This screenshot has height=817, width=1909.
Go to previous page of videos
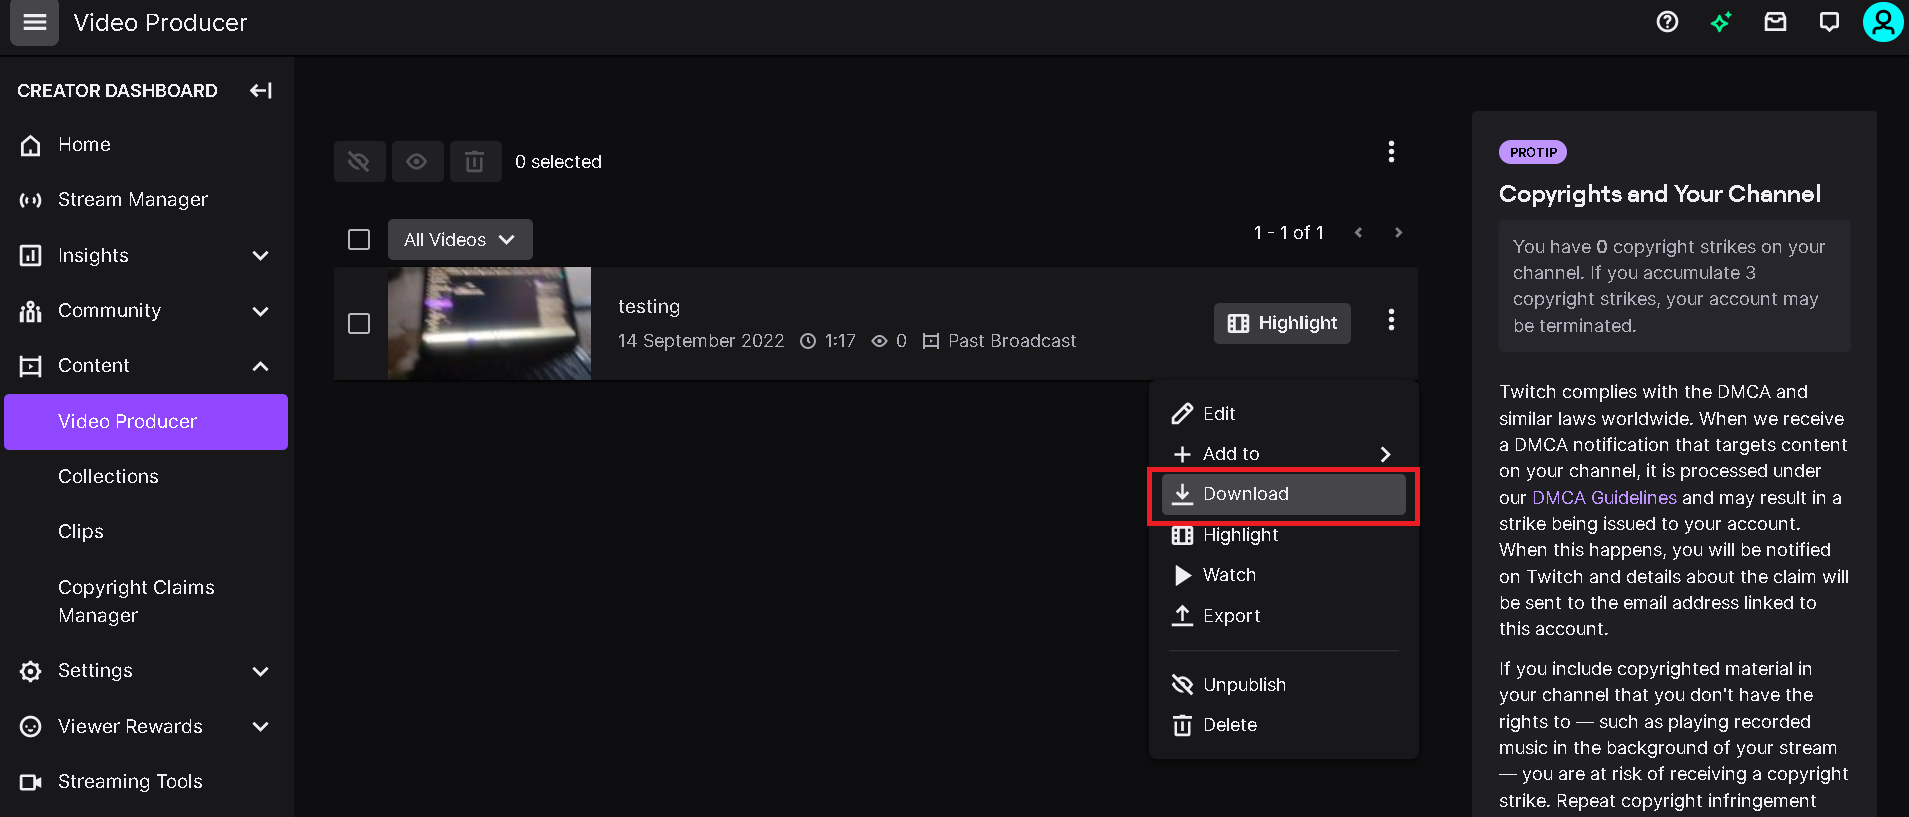[1358, 233]
